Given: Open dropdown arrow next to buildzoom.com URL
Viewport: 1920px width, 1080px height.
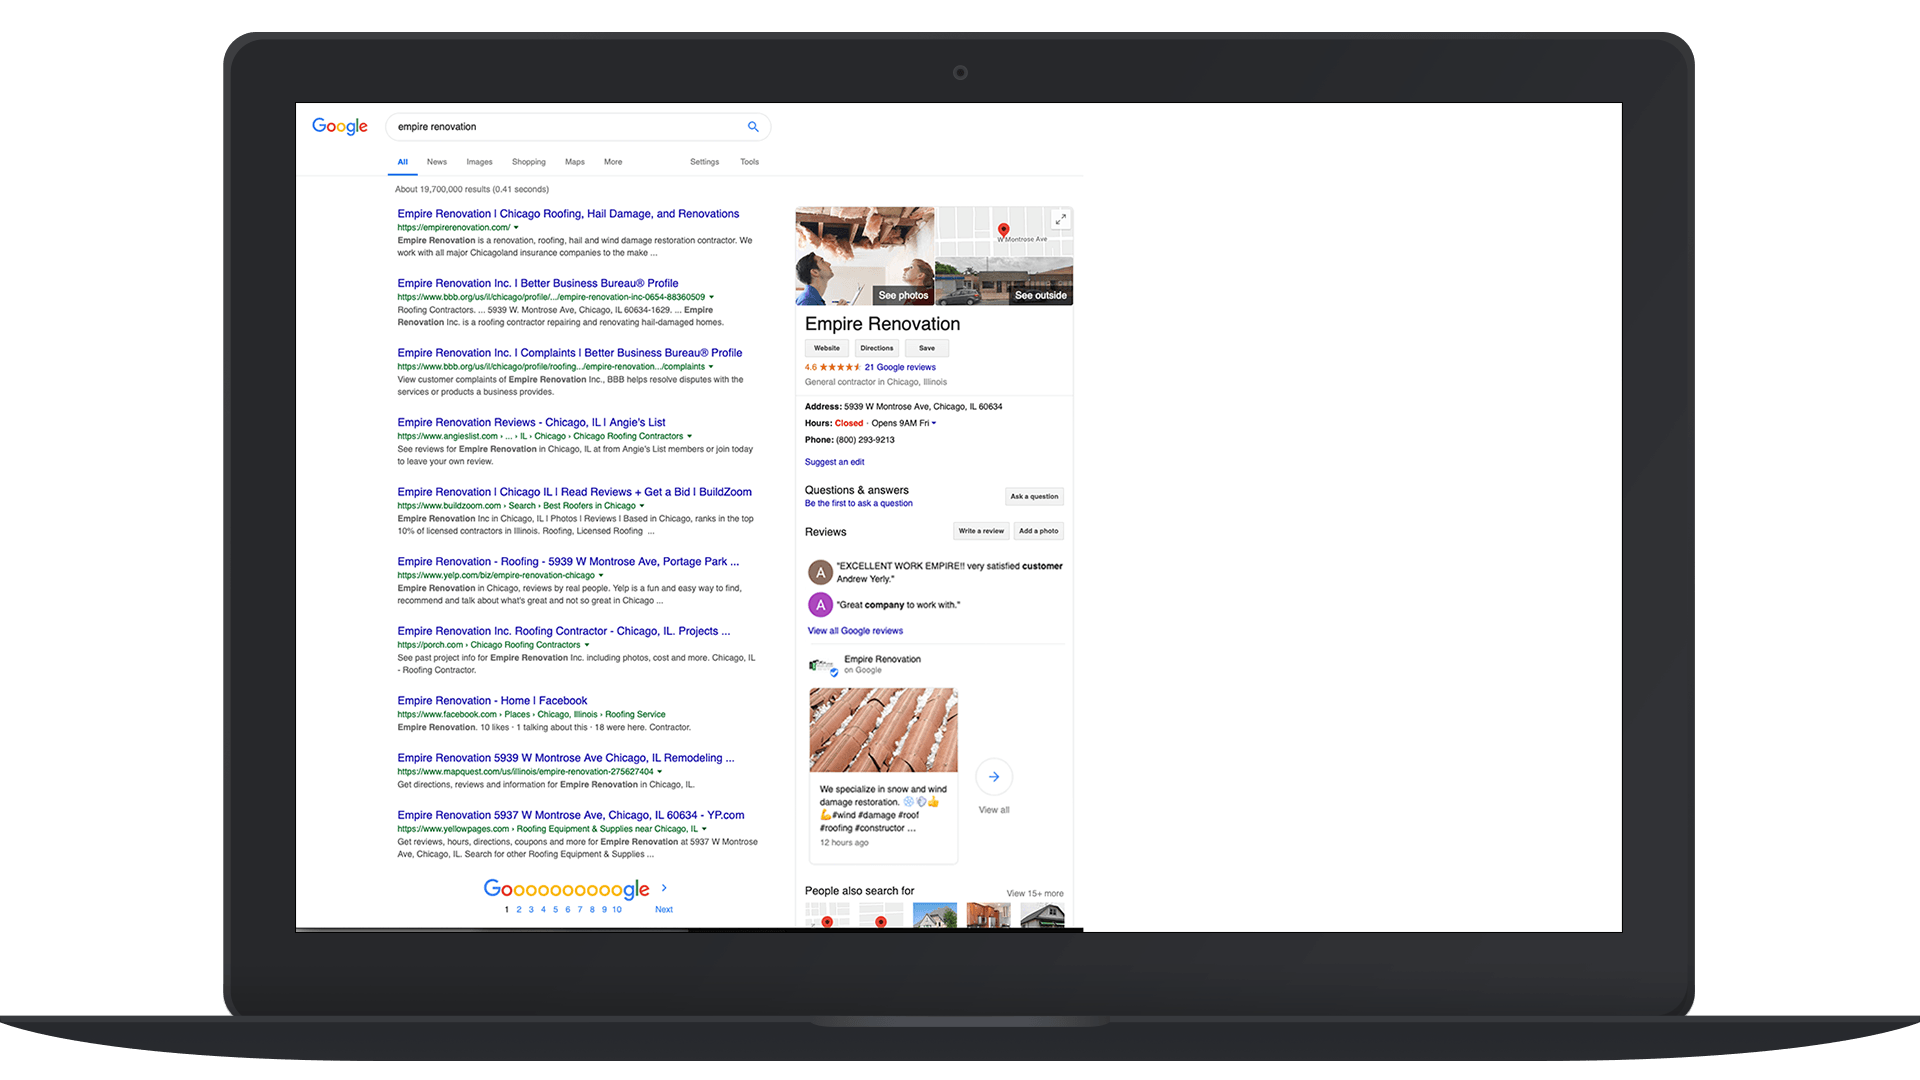Looking at the screenshot, I should [642, 506].
